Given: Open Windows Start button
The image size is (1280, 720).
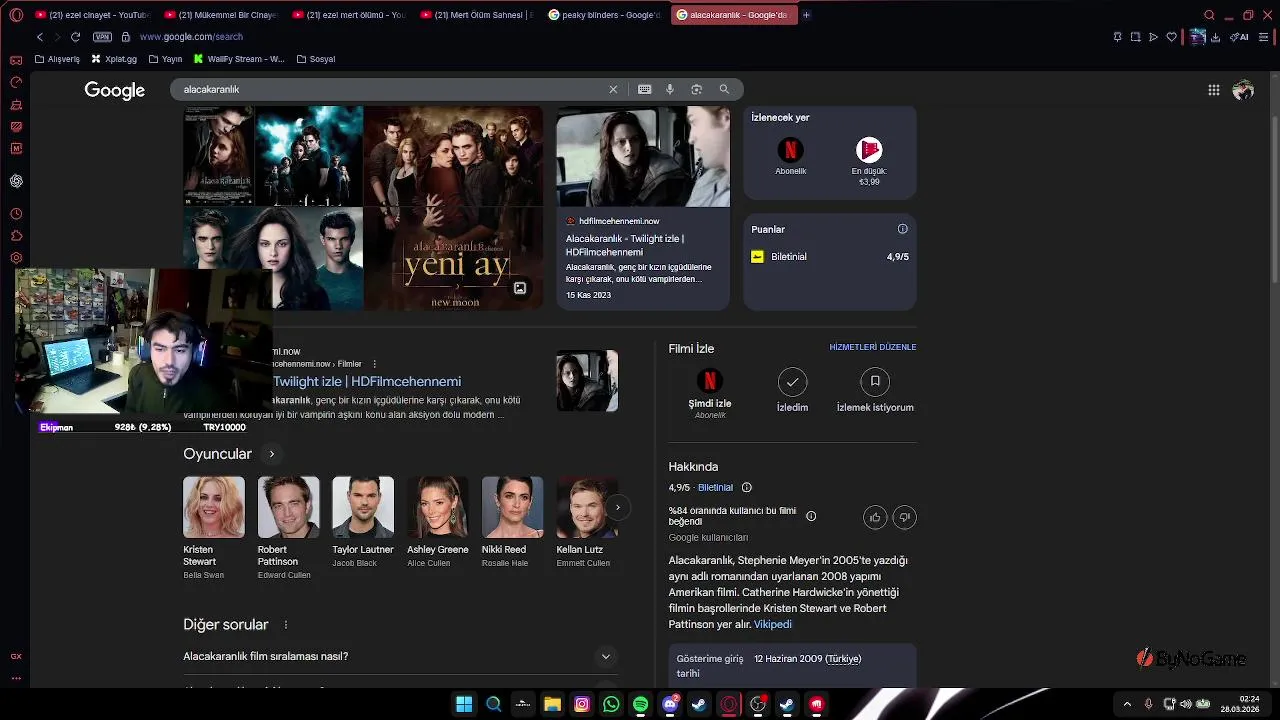Looking at the screenshot, I should 464,704.
